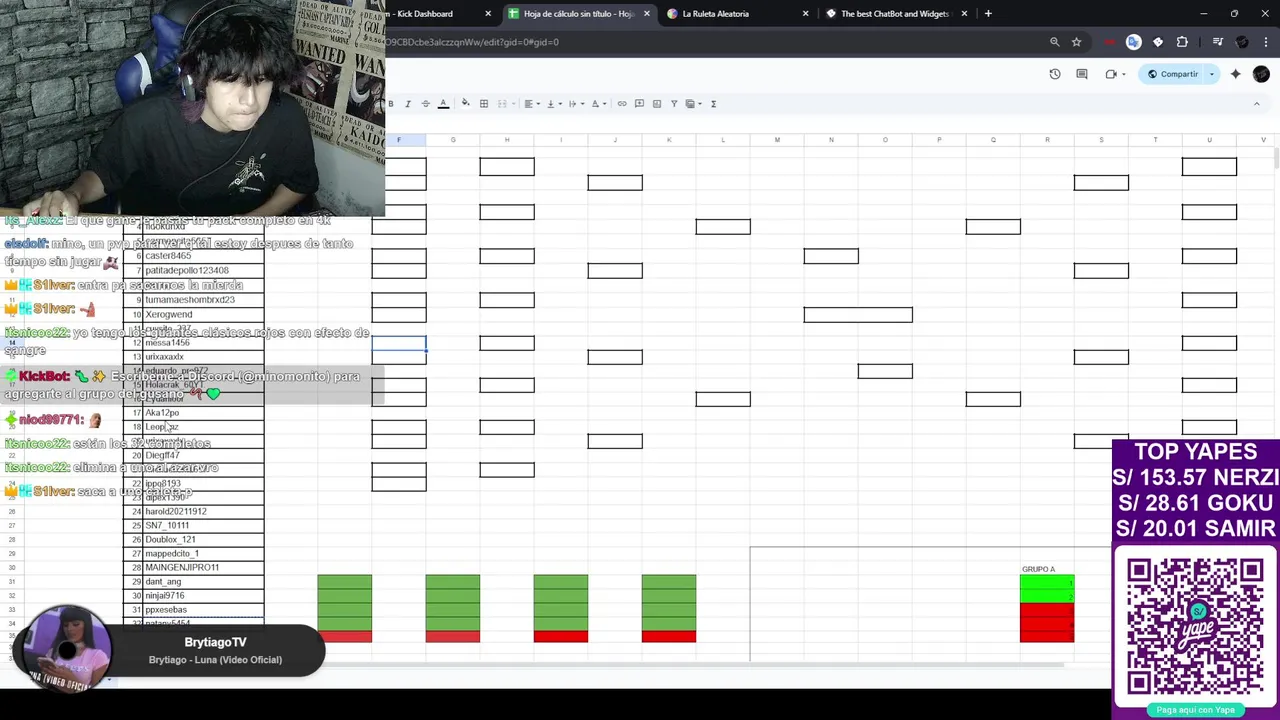Select column R header

tap(1047, 140)
